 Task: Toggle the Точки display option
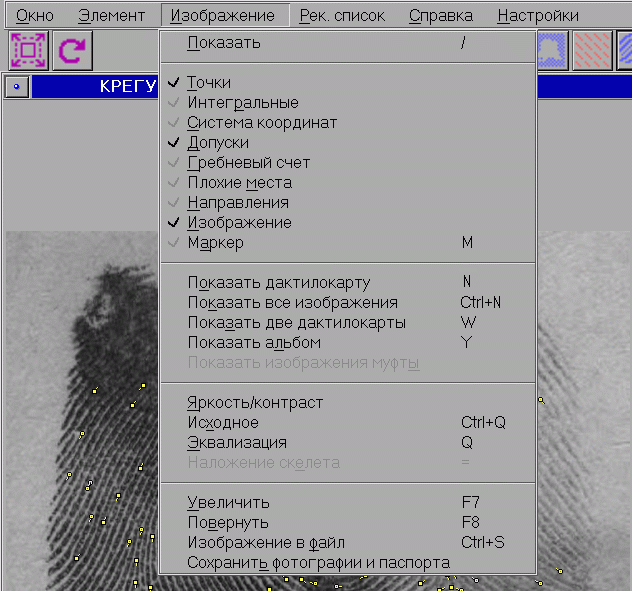pos(347,82)
